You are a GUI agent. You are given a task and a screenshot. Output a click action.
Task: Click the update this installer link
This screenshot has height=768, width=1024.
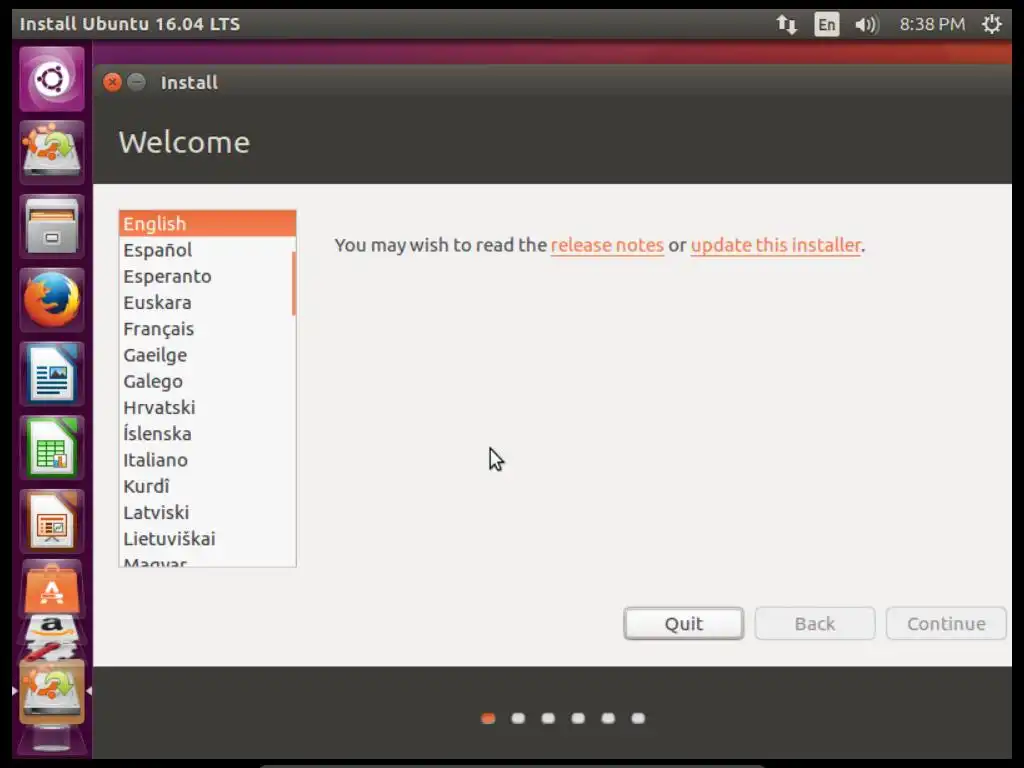pos(776,245)
